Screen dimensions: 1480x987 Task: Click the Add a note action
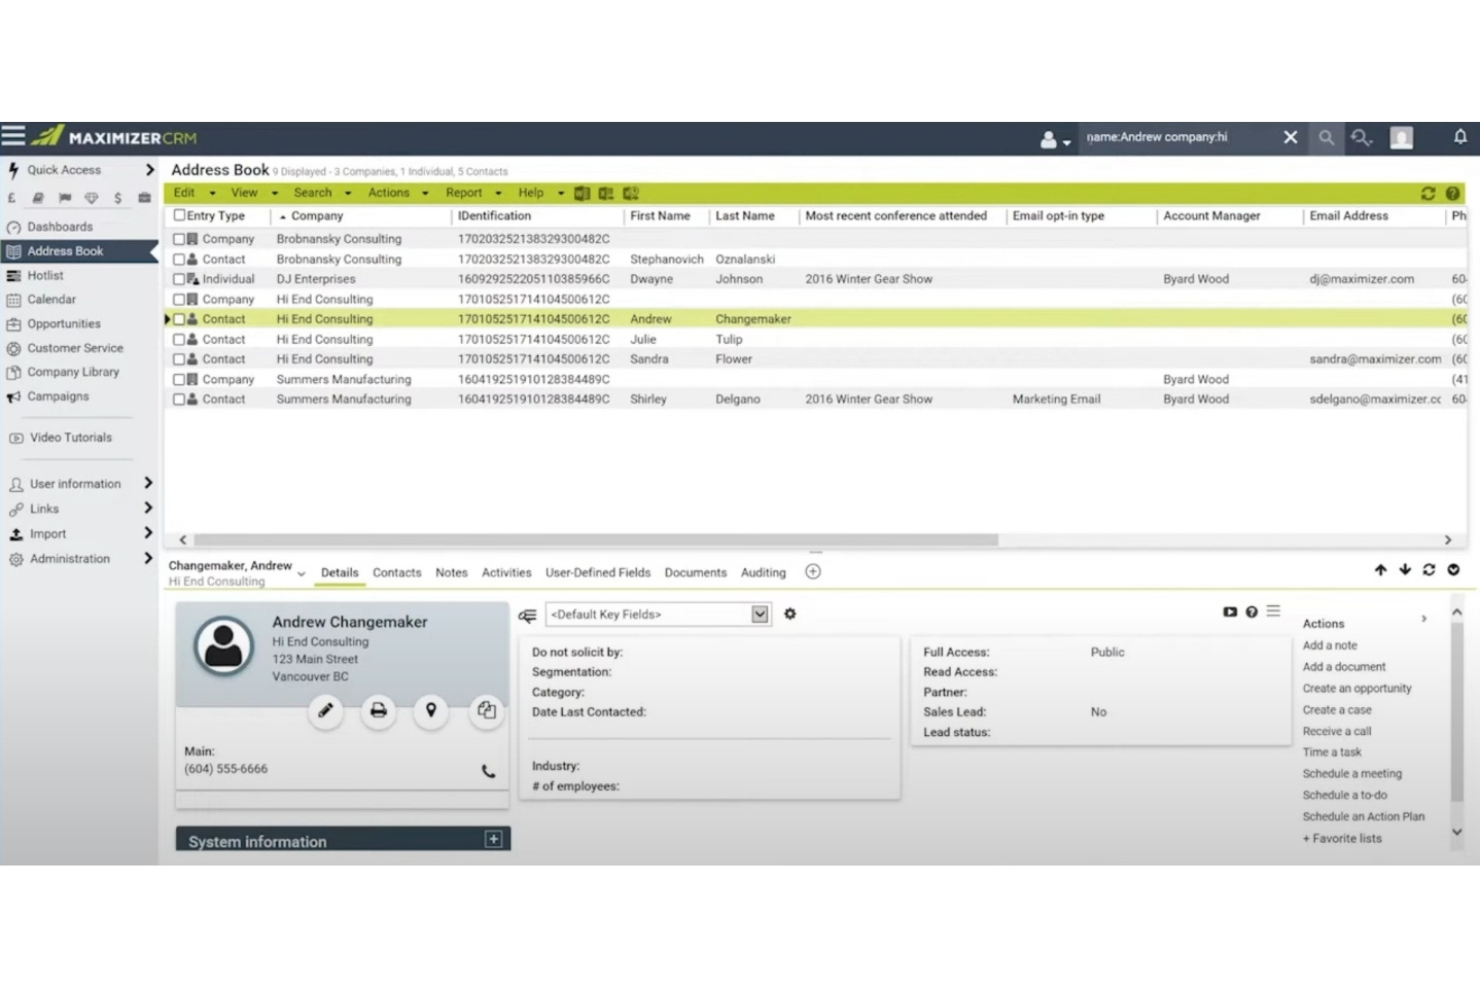[x=1329, y=645]
